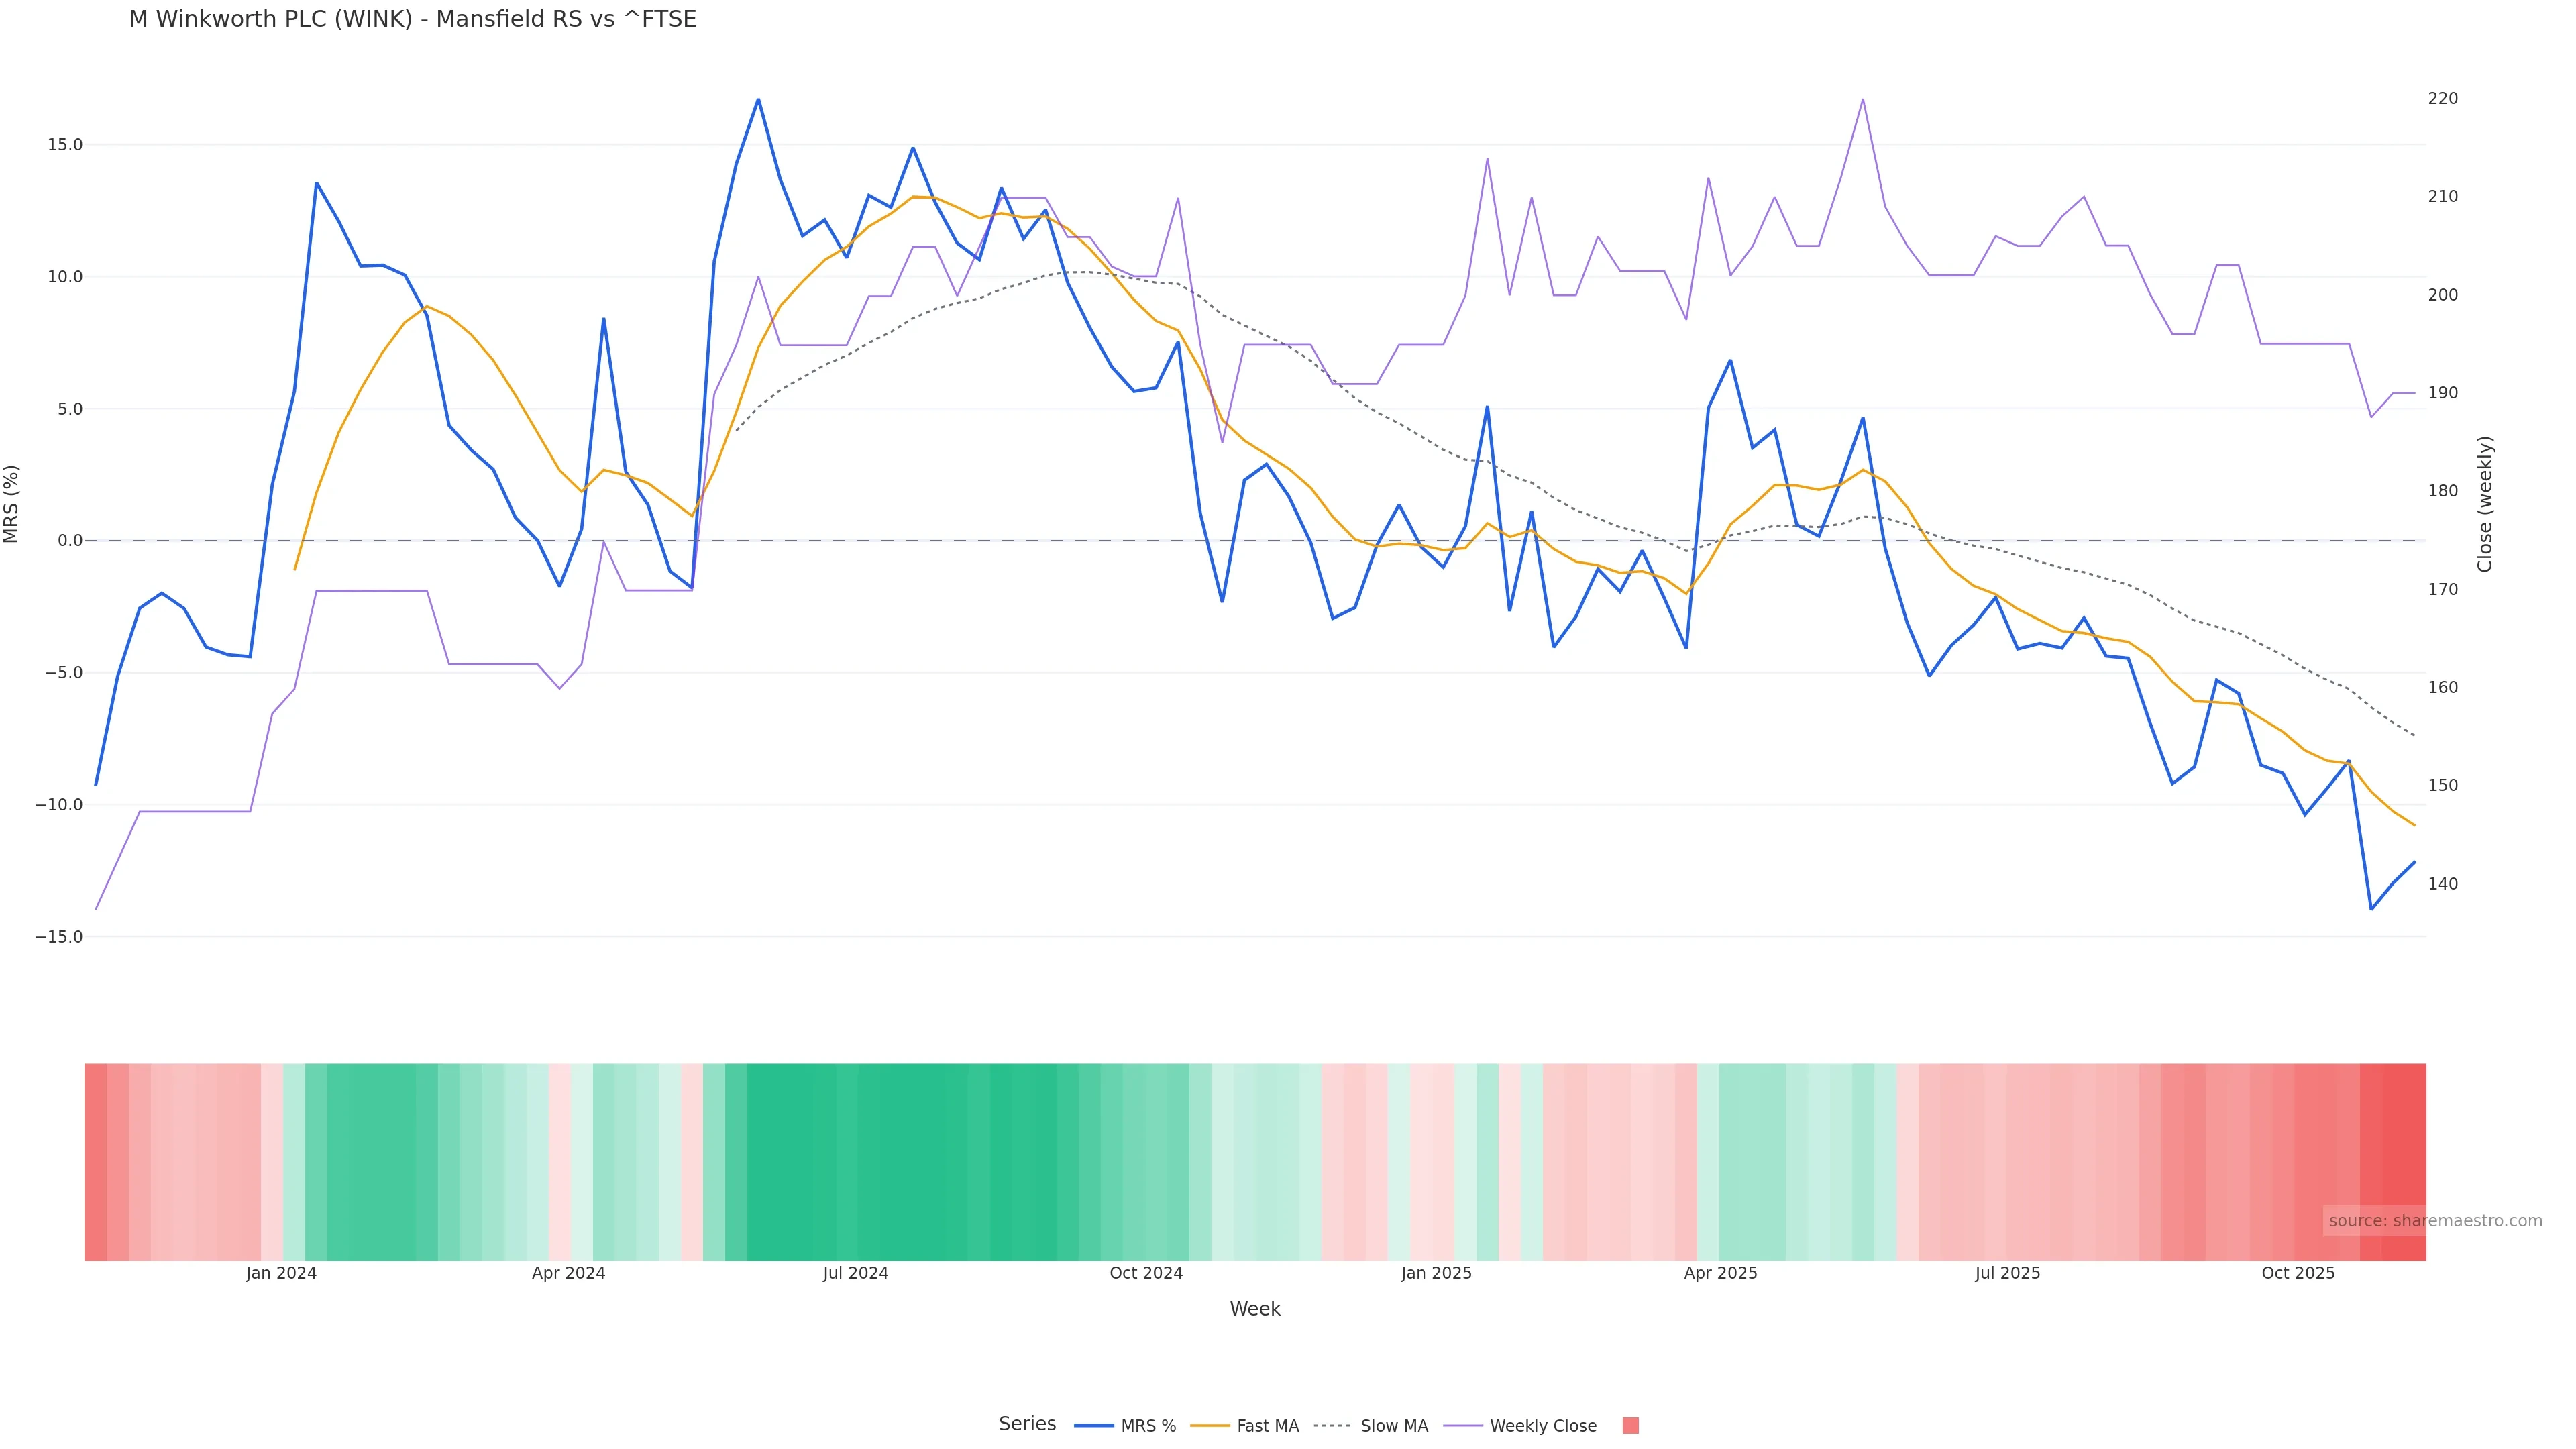This screenshot has width=2576, height=1449.
Task: Click the Close (weekly) right axis title
Action: [x=2485, y=504]
